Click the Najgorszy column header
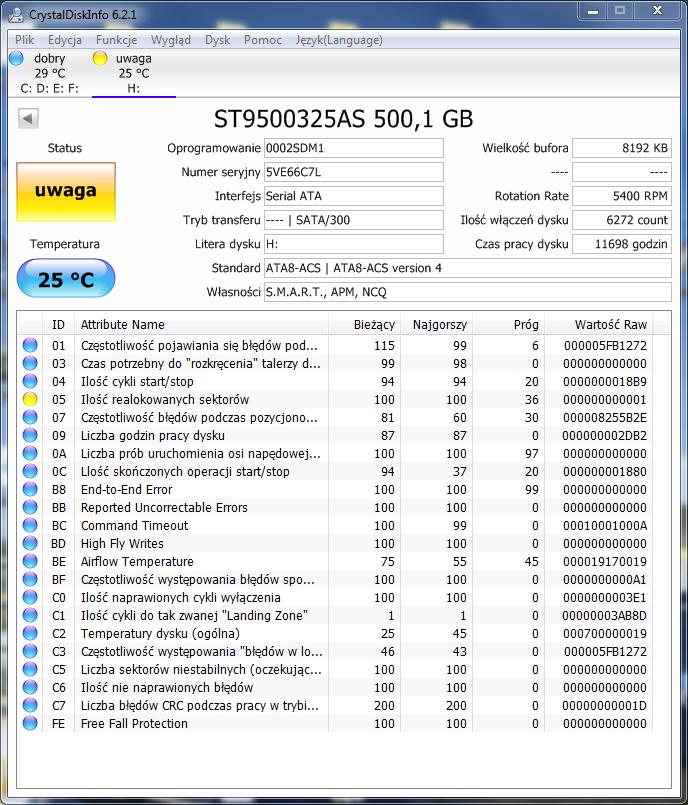 coord(436,324)
